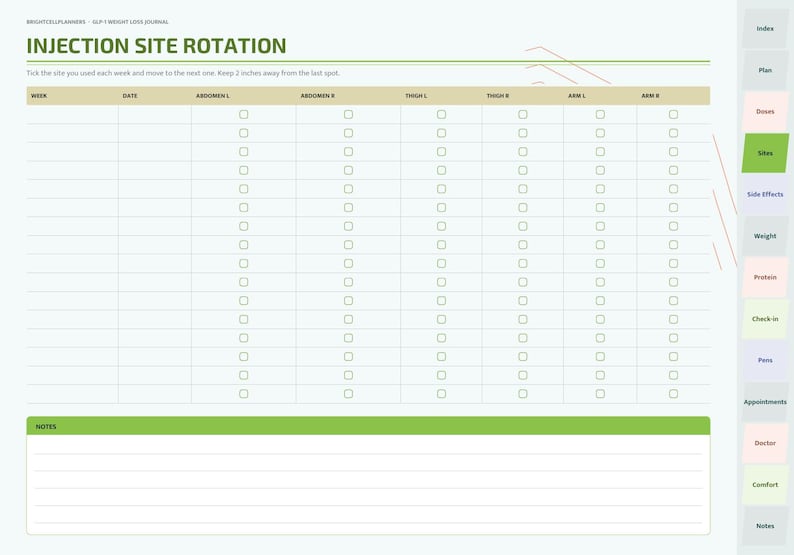Click the first Week entry cell
This screenshot has height=555, width=794.
(72, 114)
